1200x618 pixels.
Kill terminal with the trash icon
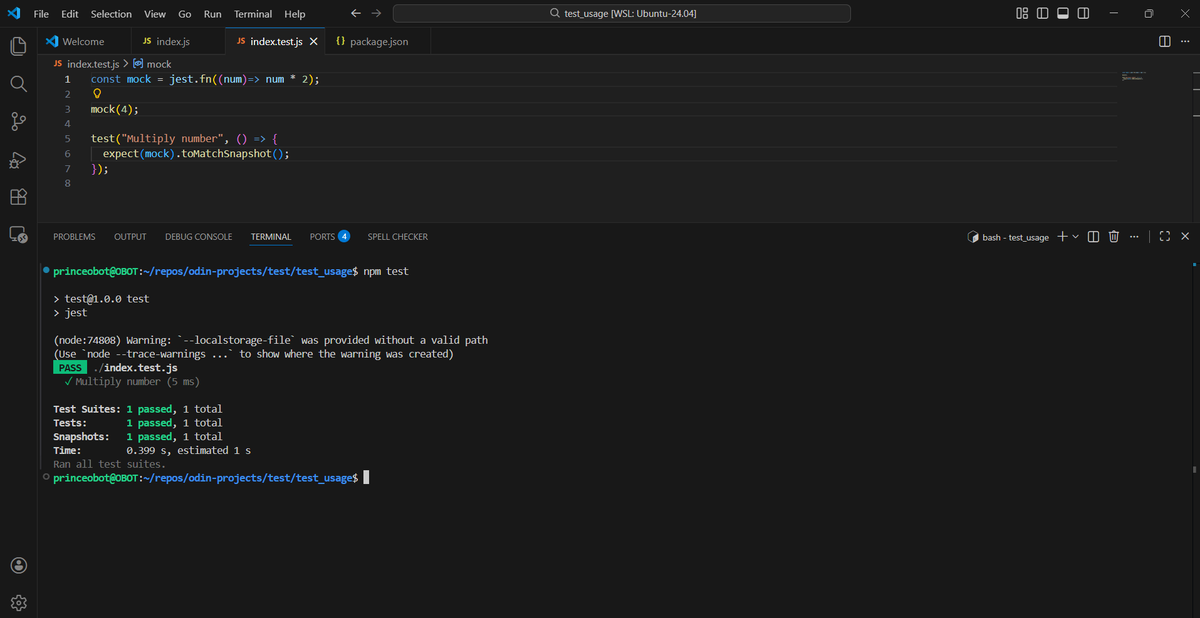click(1114, 237)
